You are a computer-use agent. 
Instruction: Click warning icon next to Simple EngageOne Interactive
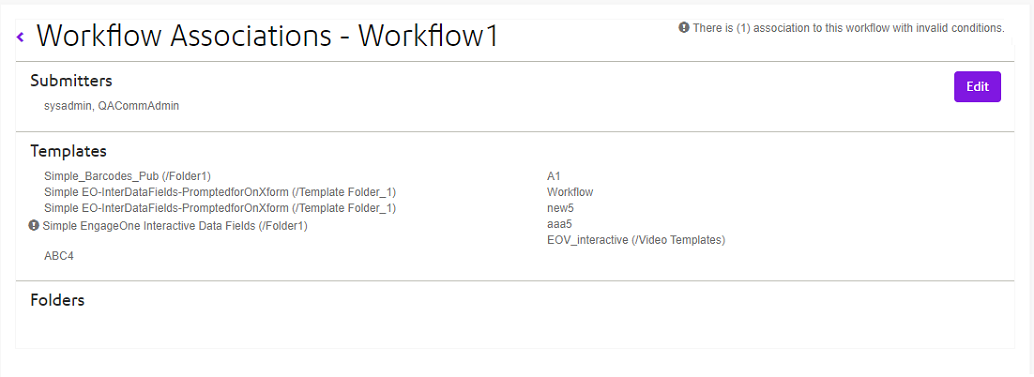[x=34, y=225]
